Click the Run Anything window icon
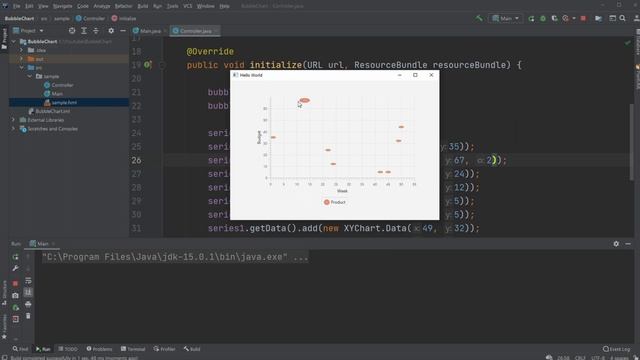The width and height of the screenshot is (640, 360). click(612, 18)
